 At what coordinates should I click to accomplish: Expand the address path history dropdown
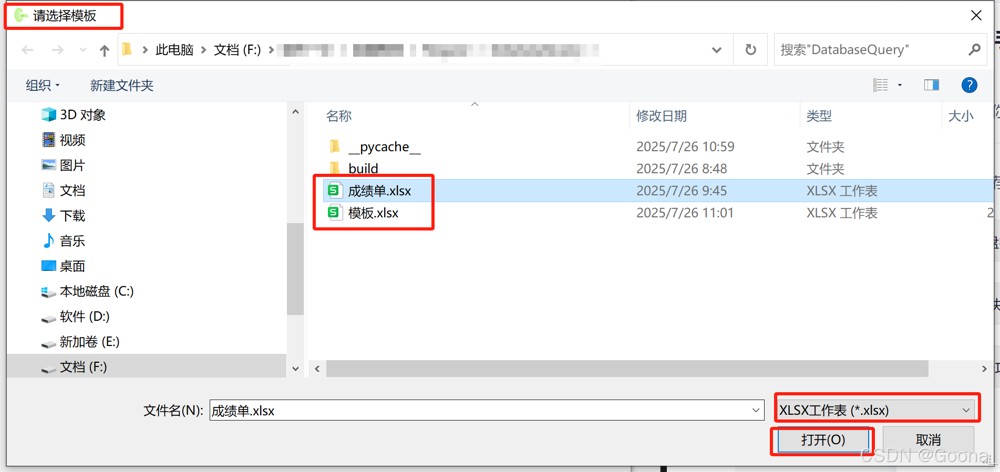[717, 50]
